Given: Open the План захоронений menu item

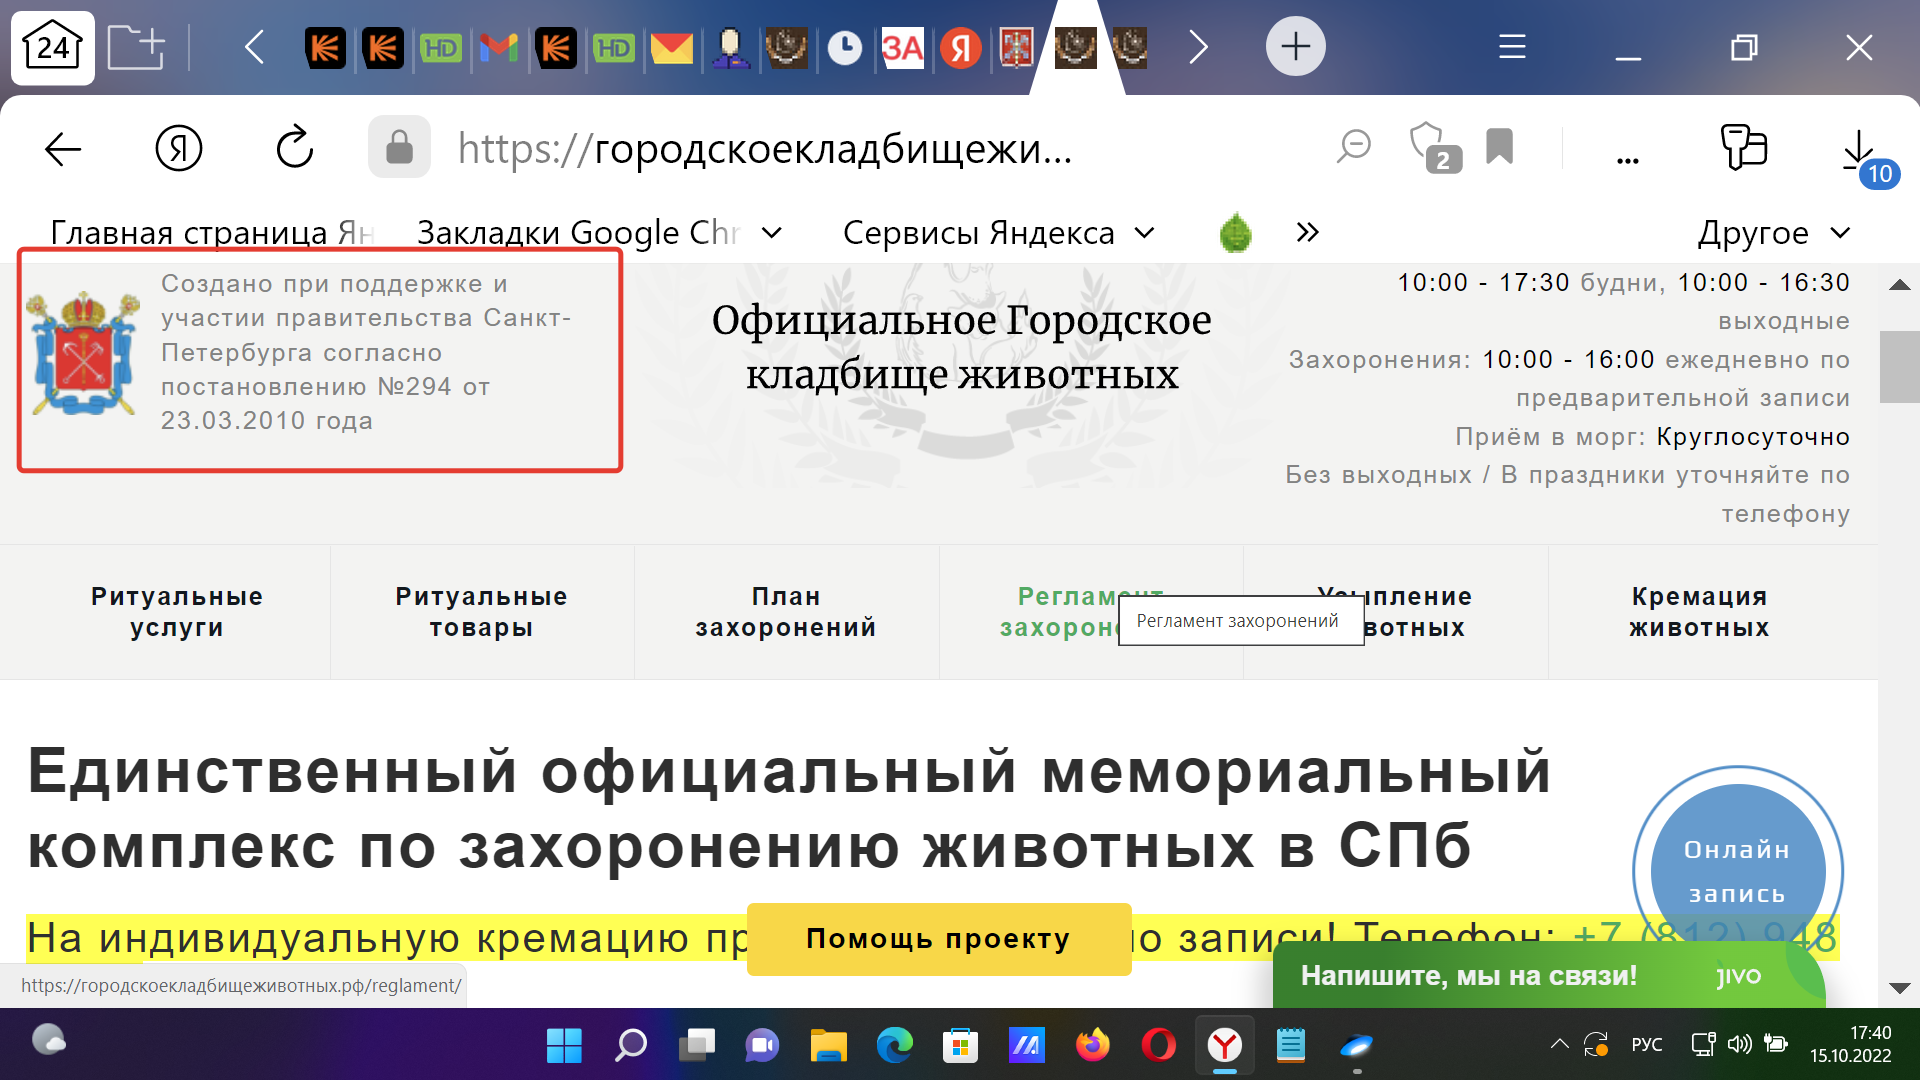Looking at the screenshot, I should coord(786,612).
